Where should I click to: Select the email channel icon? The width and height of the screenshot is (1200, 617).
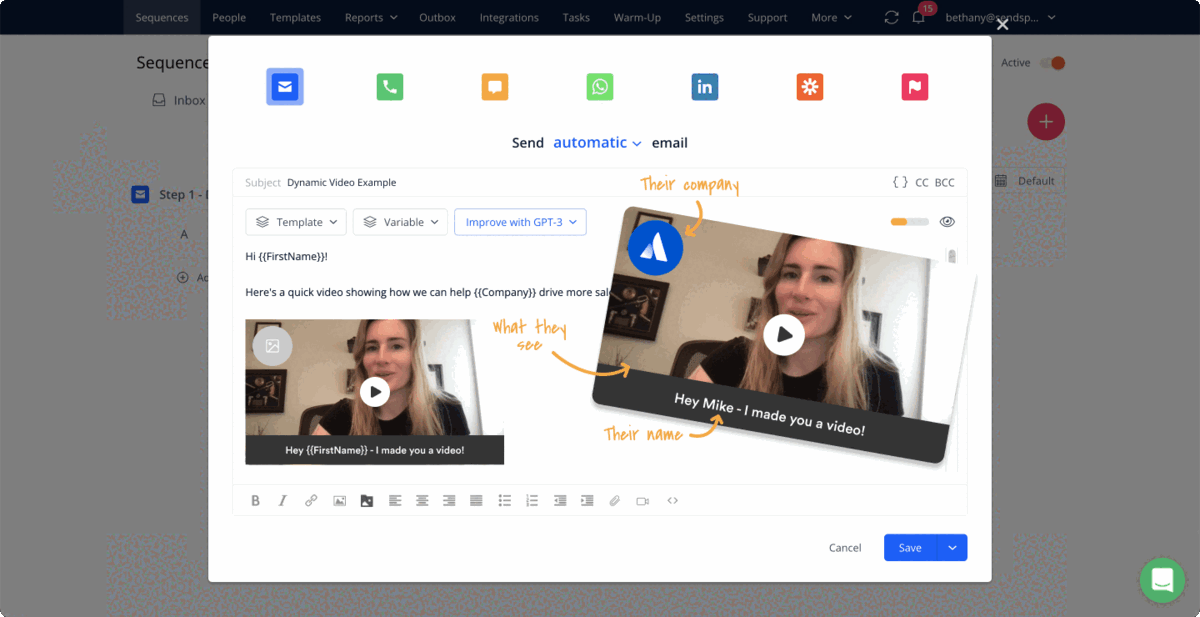click(x=284, y=87)
